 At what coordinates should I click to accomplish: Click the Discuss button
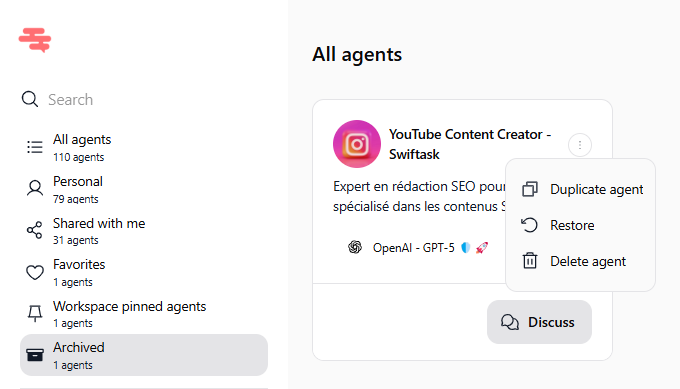539,322
